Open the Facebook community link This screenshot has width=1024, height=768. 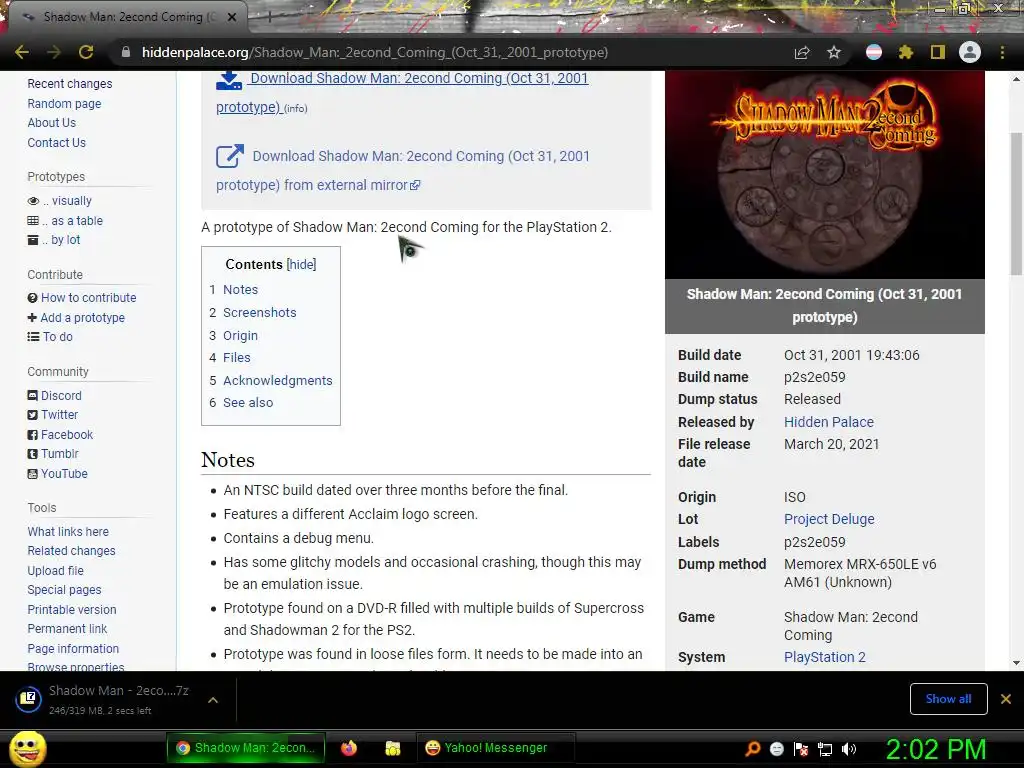tap(67, 435)
